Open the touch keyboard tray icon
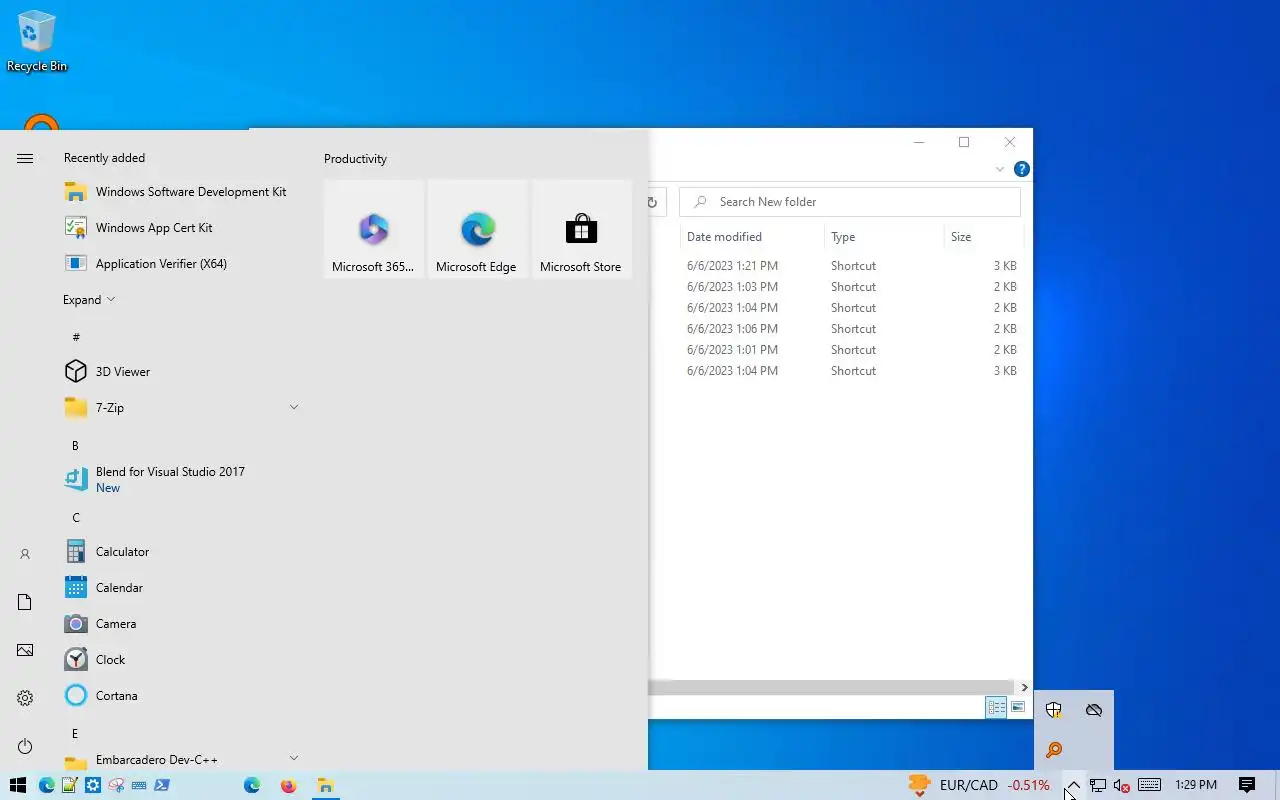Viewport: 1280px width, 800px height. [x=1149, y=785]
